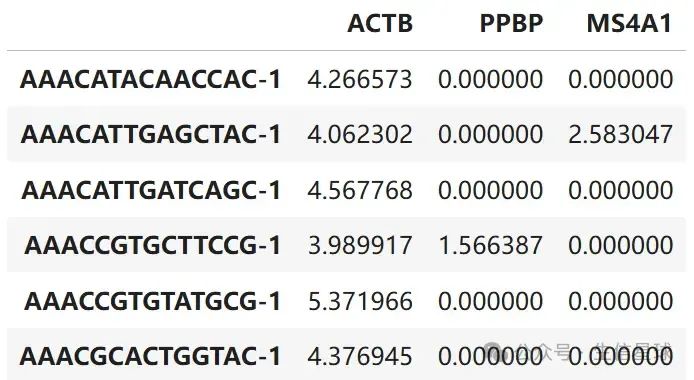This screenshot has width=694, height=380.
Task: Select row index AAACATACAACCAC-1
Action: (x=150, y=80)
